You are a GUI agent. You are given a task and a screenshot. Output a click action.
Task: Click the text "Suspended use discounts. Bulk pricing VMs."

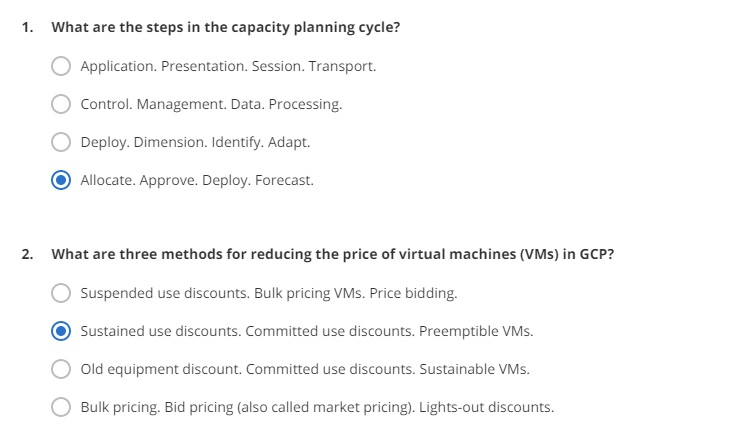coord(269,293)
